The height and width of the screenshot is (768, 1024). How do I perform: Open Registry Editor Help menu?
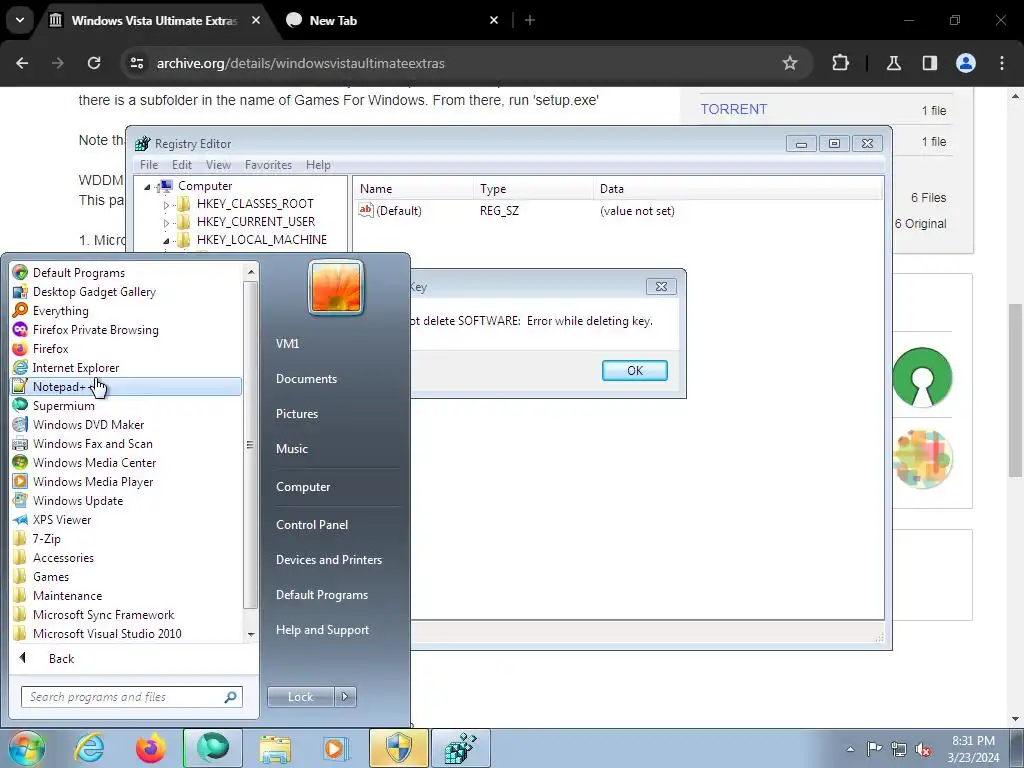tap(318, 165)
